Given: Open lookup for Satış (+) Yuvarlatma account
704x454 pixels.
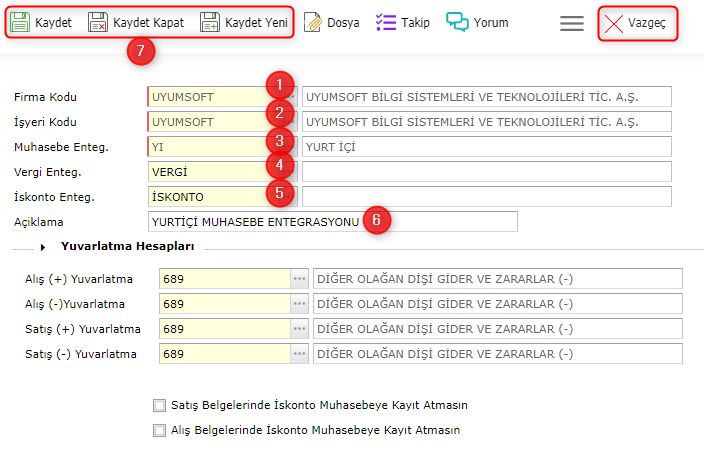Looking at the screenshot, I should 299,329.
